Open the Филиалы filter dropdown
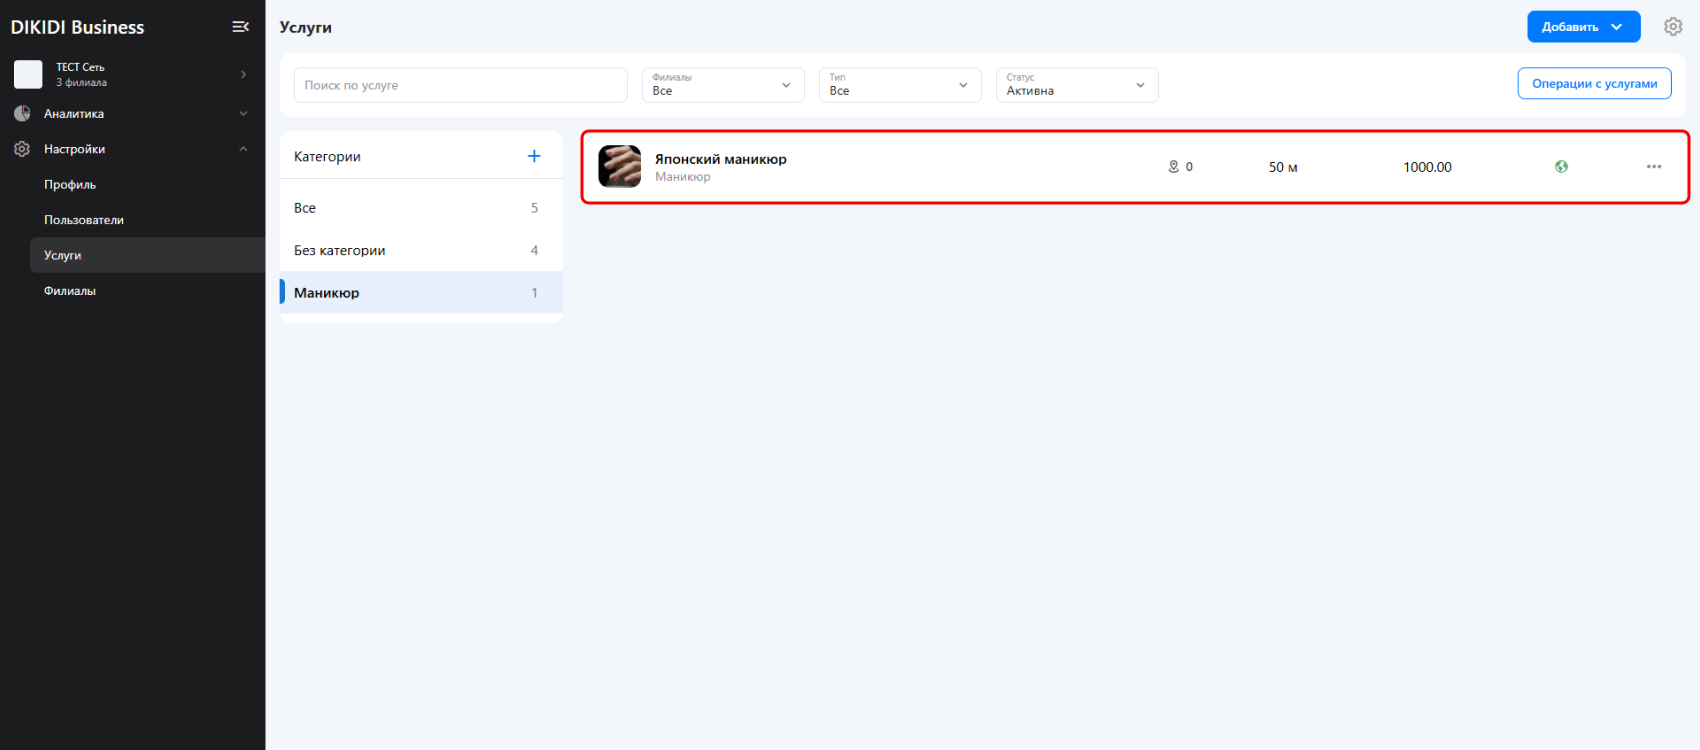Viewport: 1700px width, 750px height. [722, 85]
